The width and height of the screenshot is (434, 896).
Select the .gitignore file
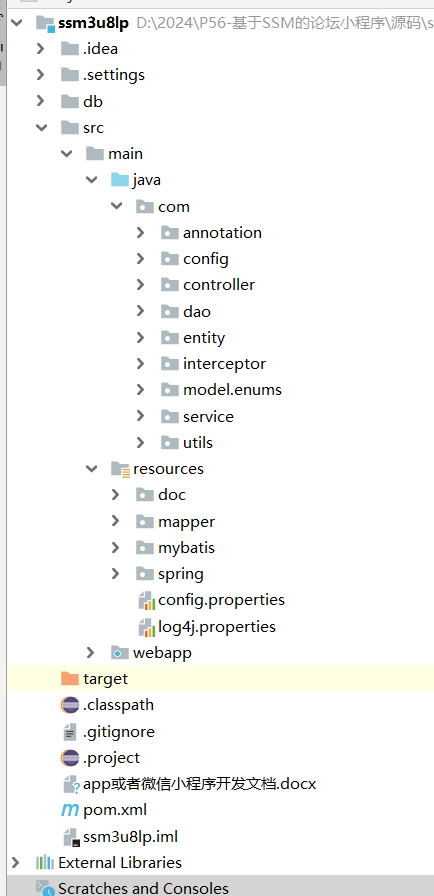(119, 731)
